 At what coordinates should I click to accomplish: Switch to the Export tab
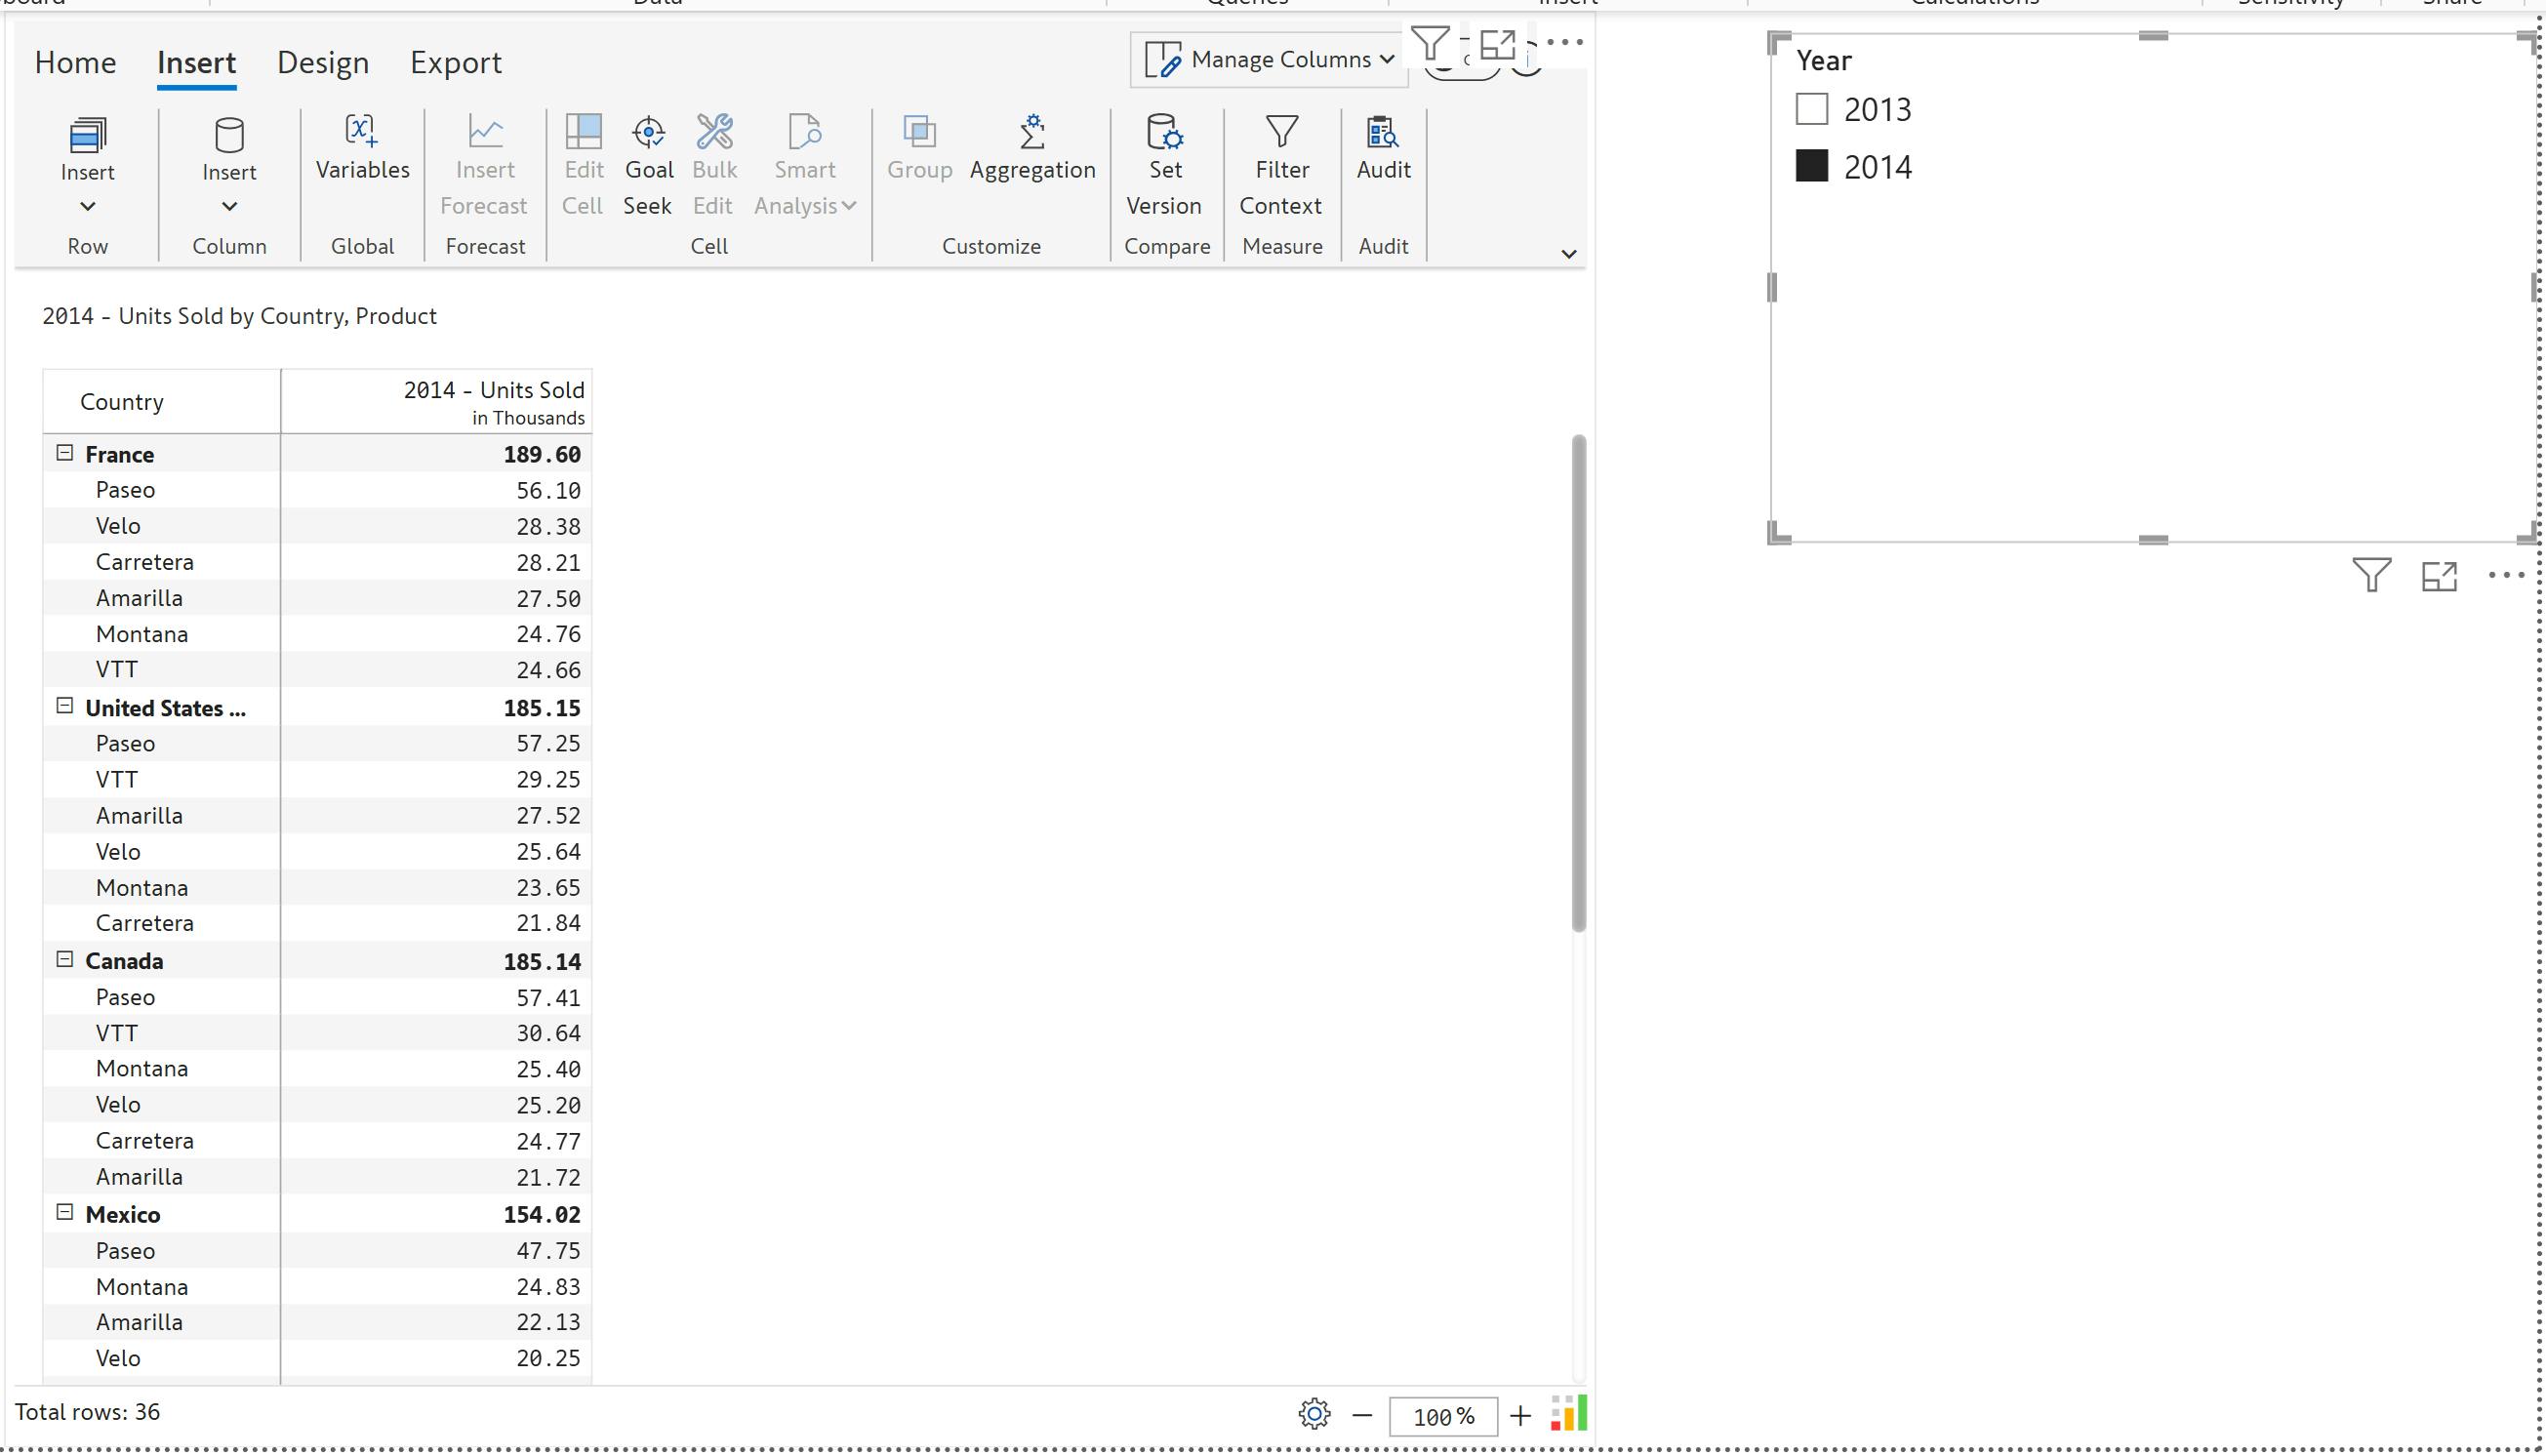[455, 63]
